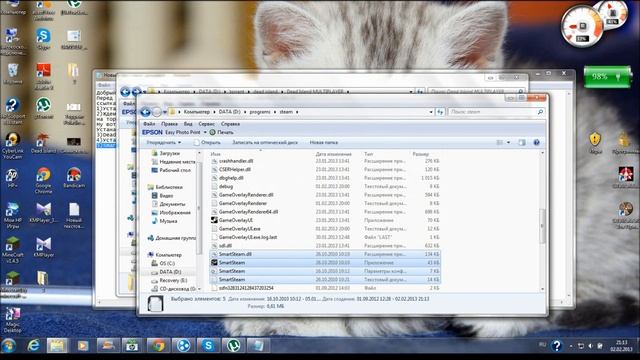Click the green battery gadget showing 98%

[x=607, y=77]
